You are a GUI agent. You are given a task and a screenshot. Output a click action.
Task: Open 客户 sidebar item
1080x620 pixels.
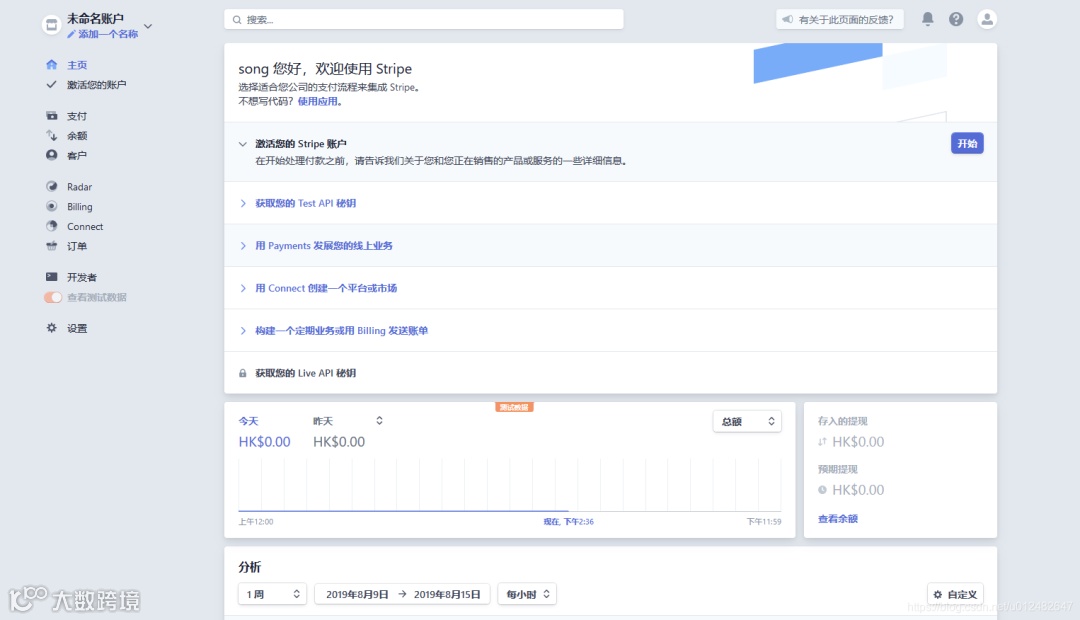pyautogui.click(x=76, y=156)
